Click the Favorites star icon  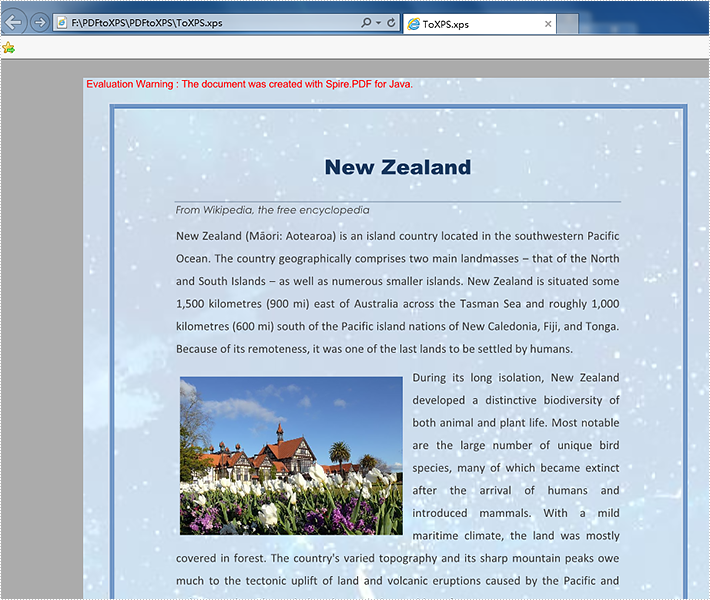point(8,48)
